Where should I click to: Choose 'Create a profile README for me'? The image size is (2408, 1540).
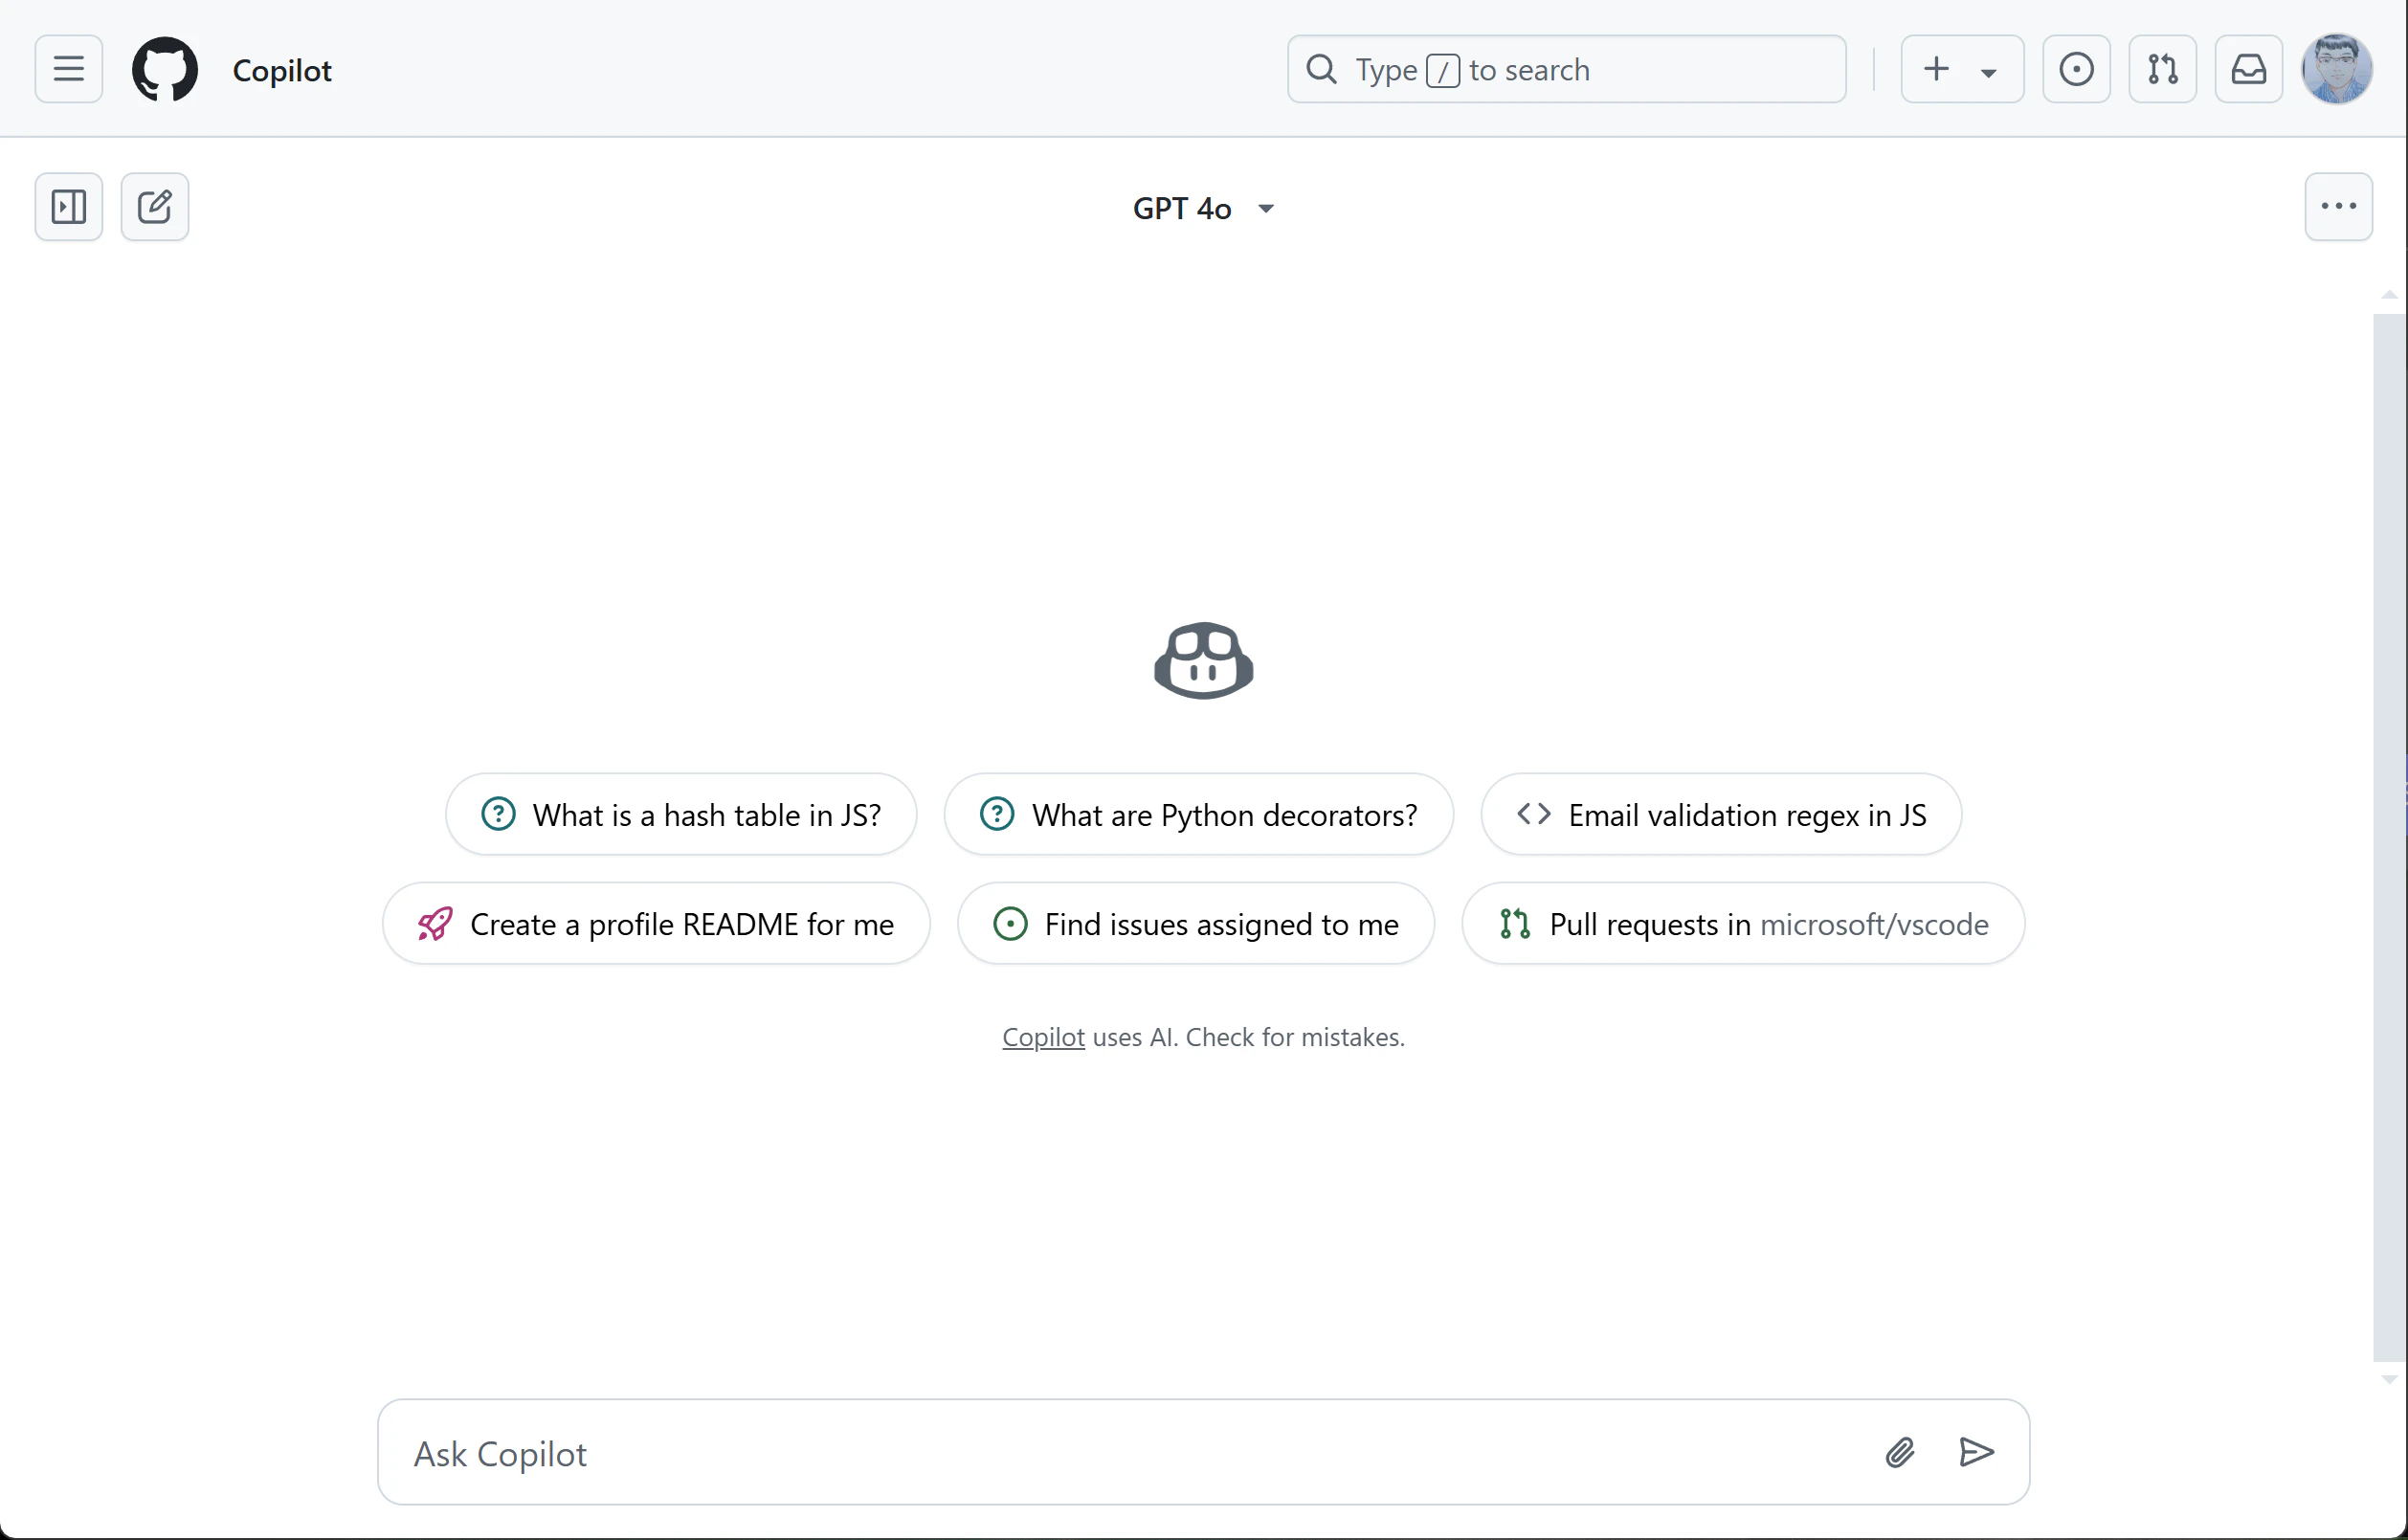tap(656, 923)
